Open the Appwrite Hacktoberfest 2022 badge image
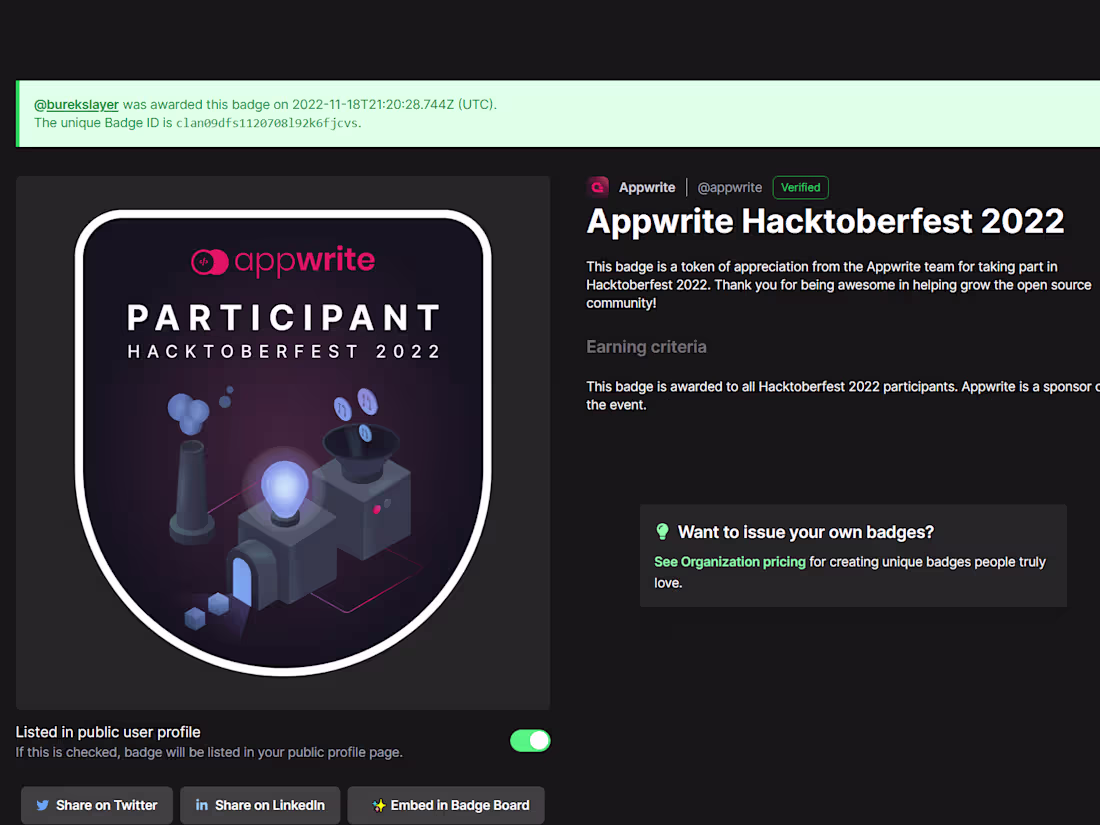This screenshot has width=1100, height=825. click(x=283, y=443)
